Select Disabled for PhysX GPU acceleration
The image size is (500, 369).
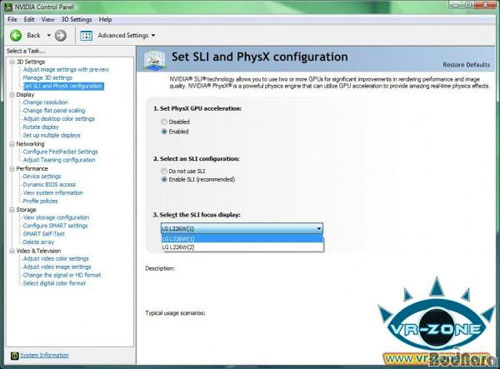164,122
